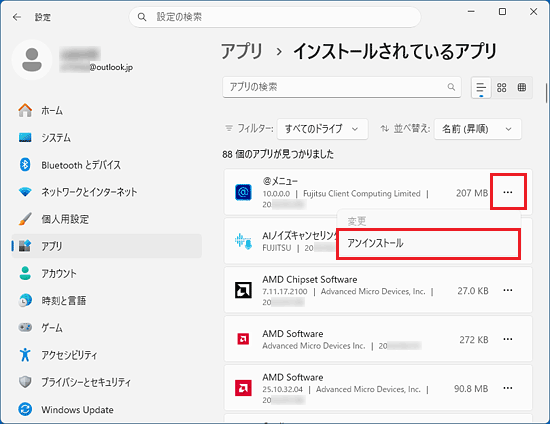Click the version 7.11.17.2100 text
This screenshot has height=424, width=550.
click(x=285, y=291)
